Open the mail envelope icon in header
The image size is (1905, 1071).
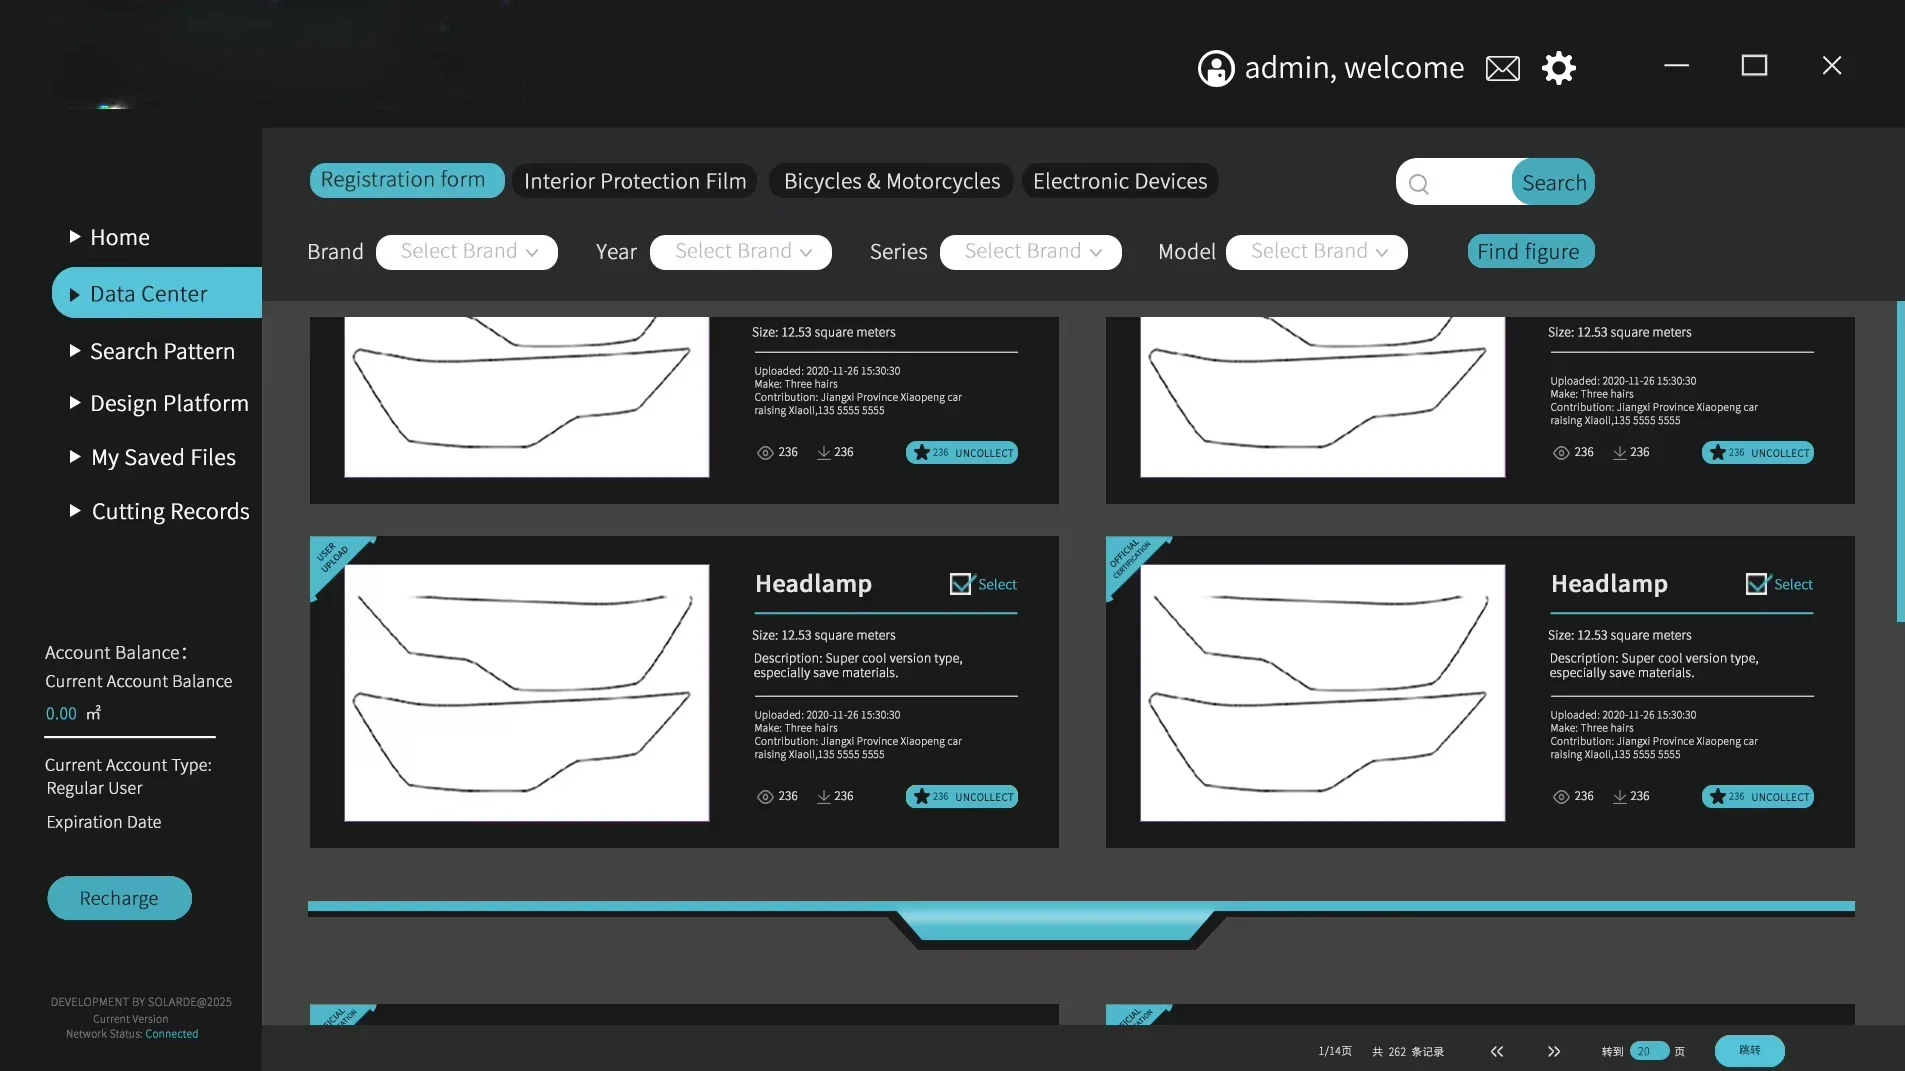(x=1502, y=68)
